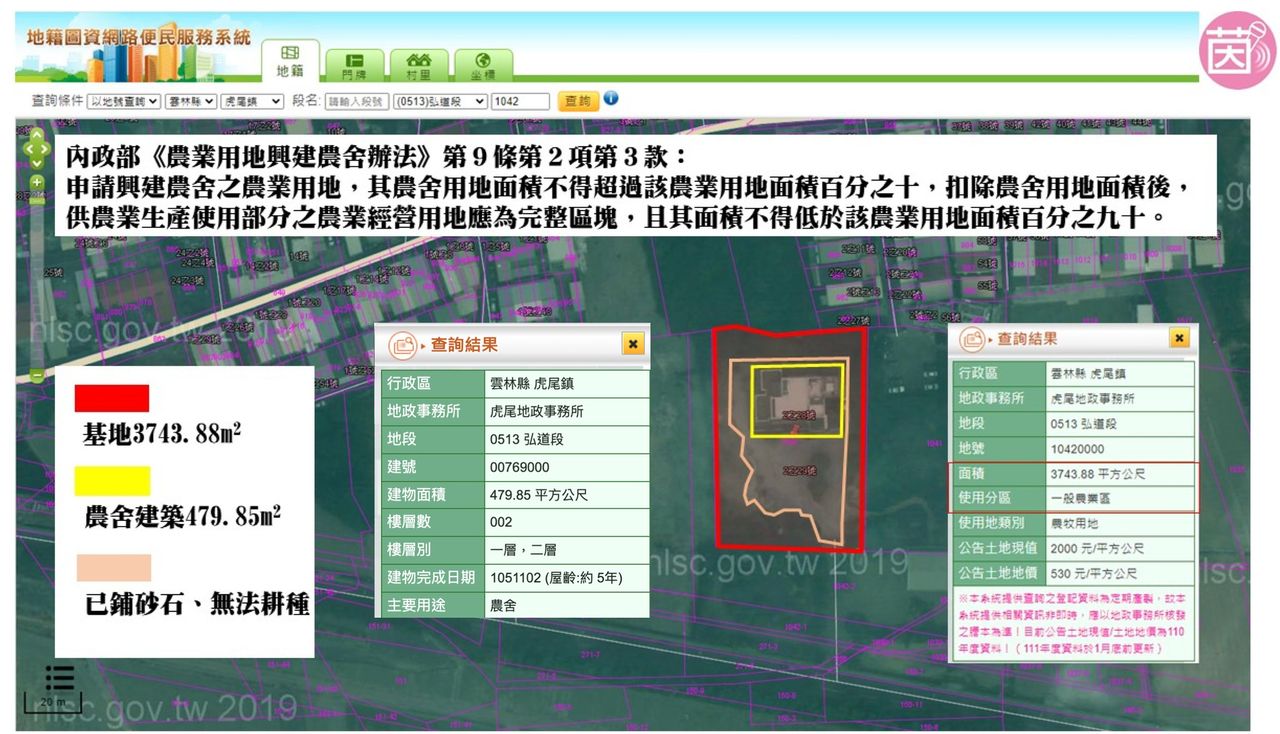This screenshot has height=734, width=1280.
Task: Click the land number field containing 1042
Action: [520, 101]
